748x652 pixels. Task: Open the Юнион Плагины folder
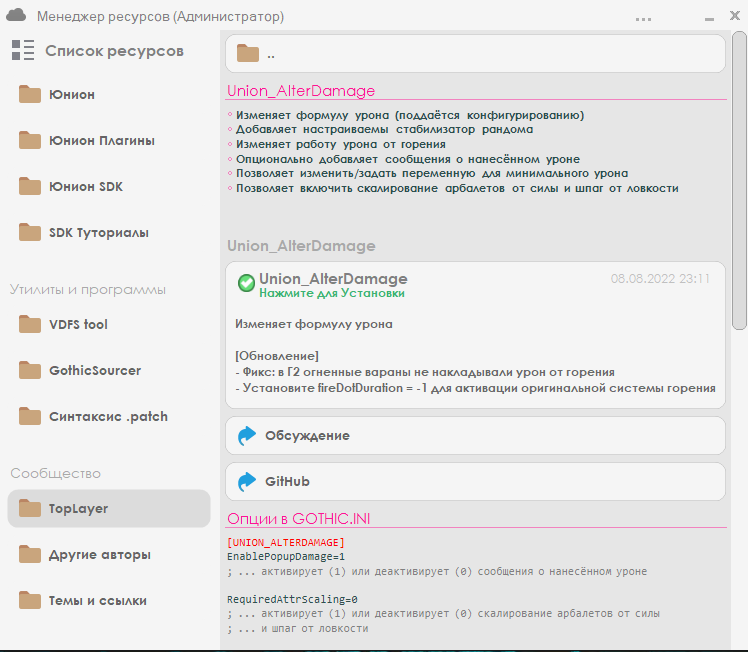(109, 141)
